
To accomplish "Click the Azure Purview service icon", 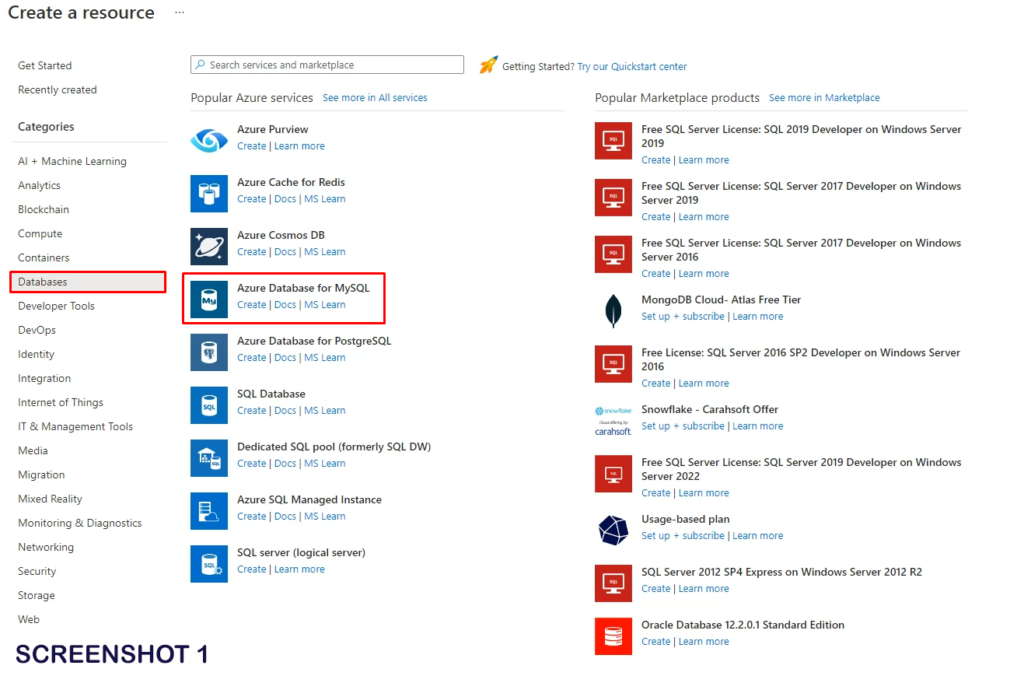I will click(209, 140).
